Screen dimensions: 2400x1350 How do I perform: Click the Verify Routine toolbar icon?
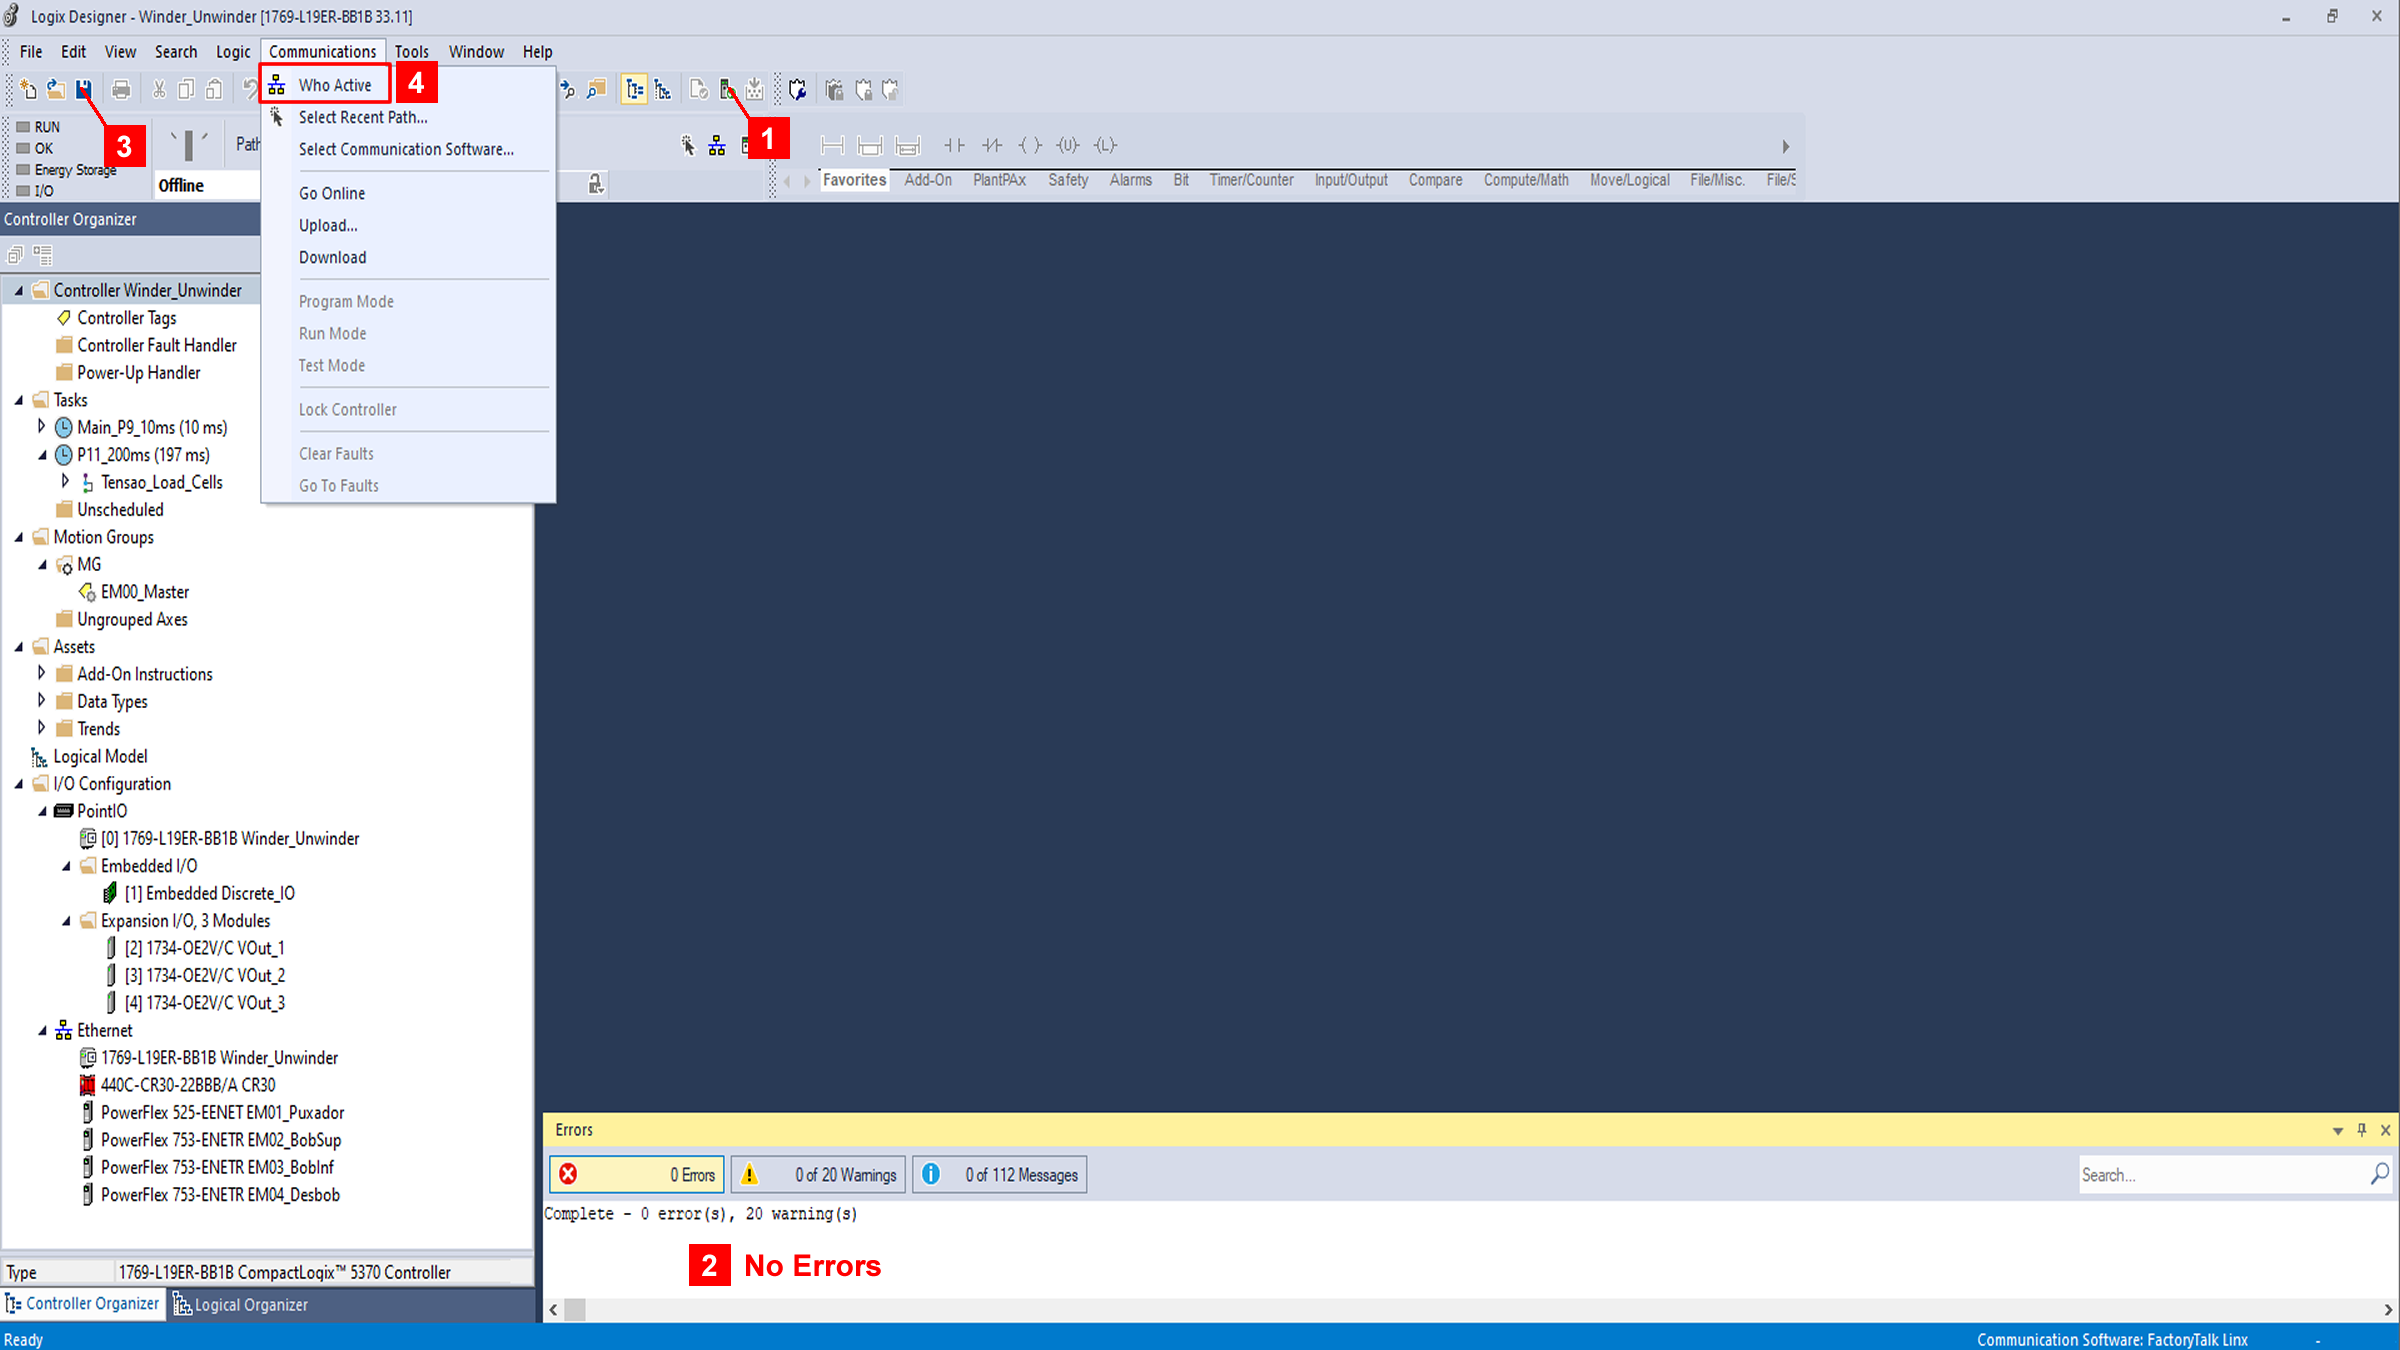tap(699, 90)
